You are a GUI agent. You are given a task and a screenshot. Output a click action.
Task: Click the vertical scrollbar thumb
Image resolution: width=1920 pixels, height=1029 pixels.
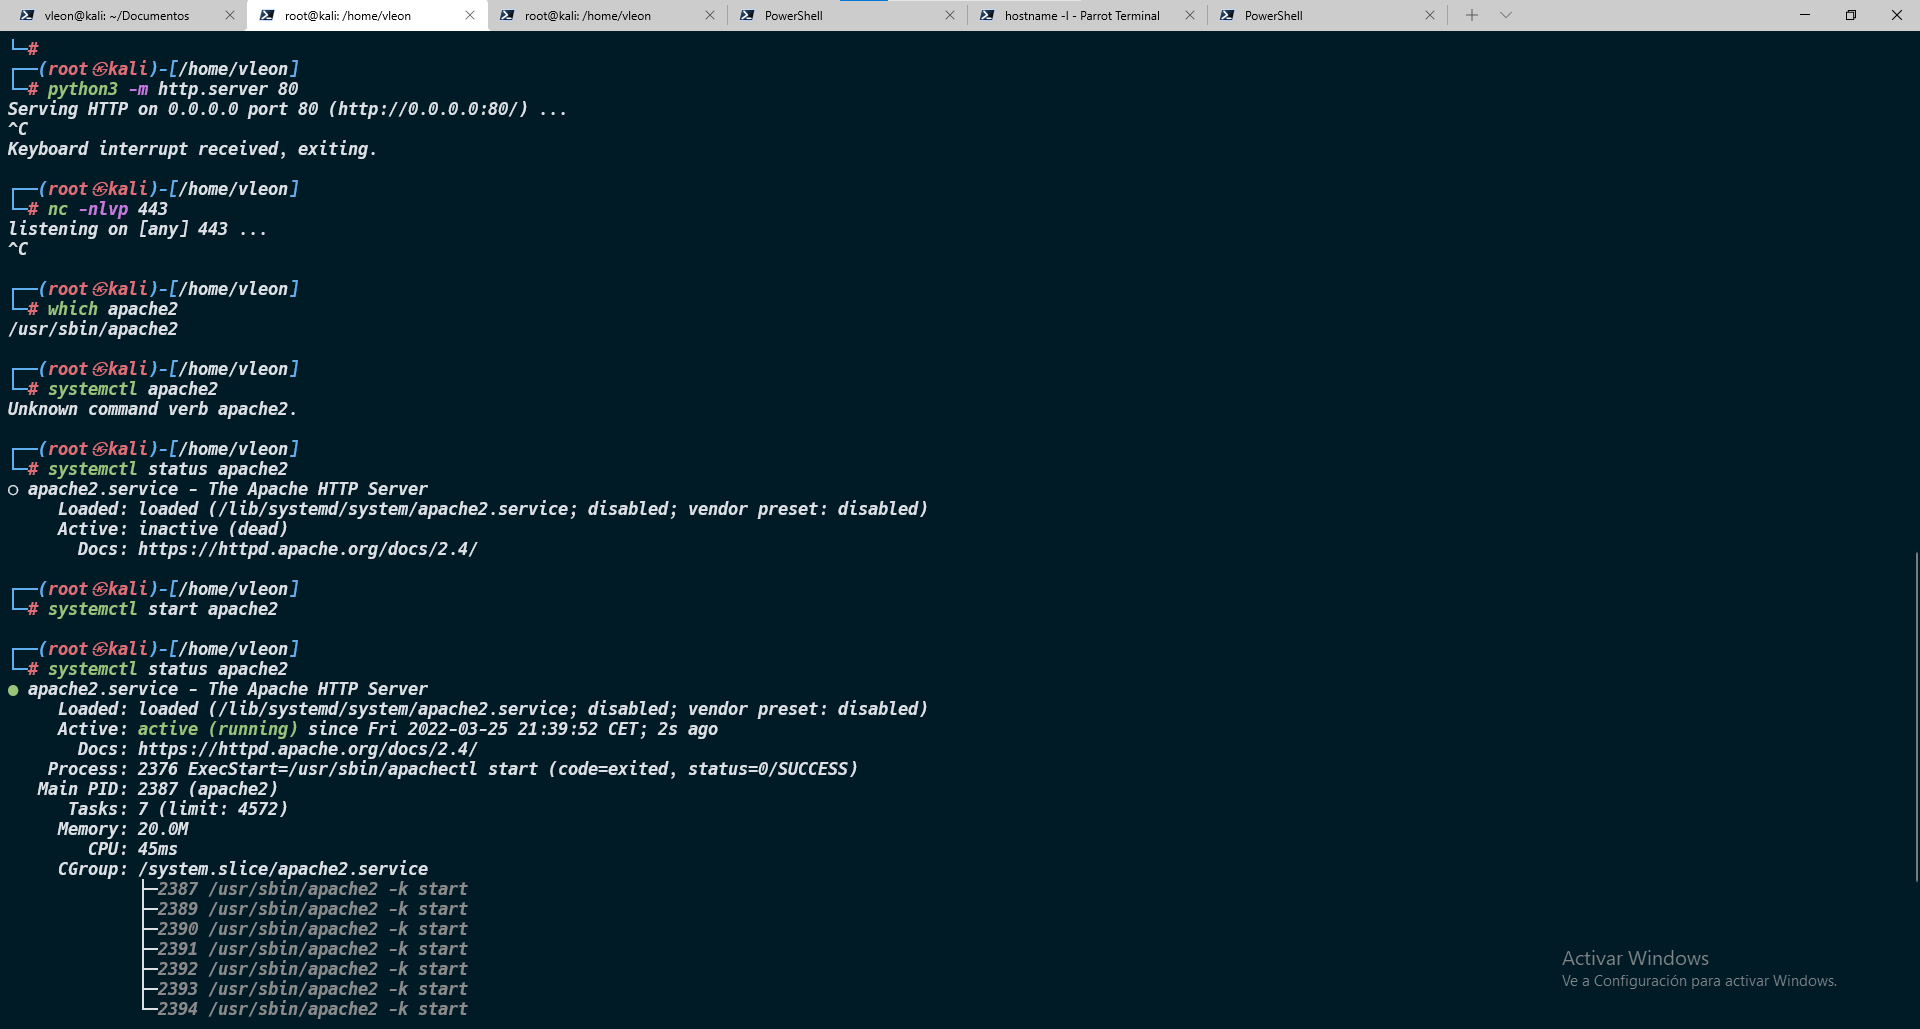click(1915, 715)
